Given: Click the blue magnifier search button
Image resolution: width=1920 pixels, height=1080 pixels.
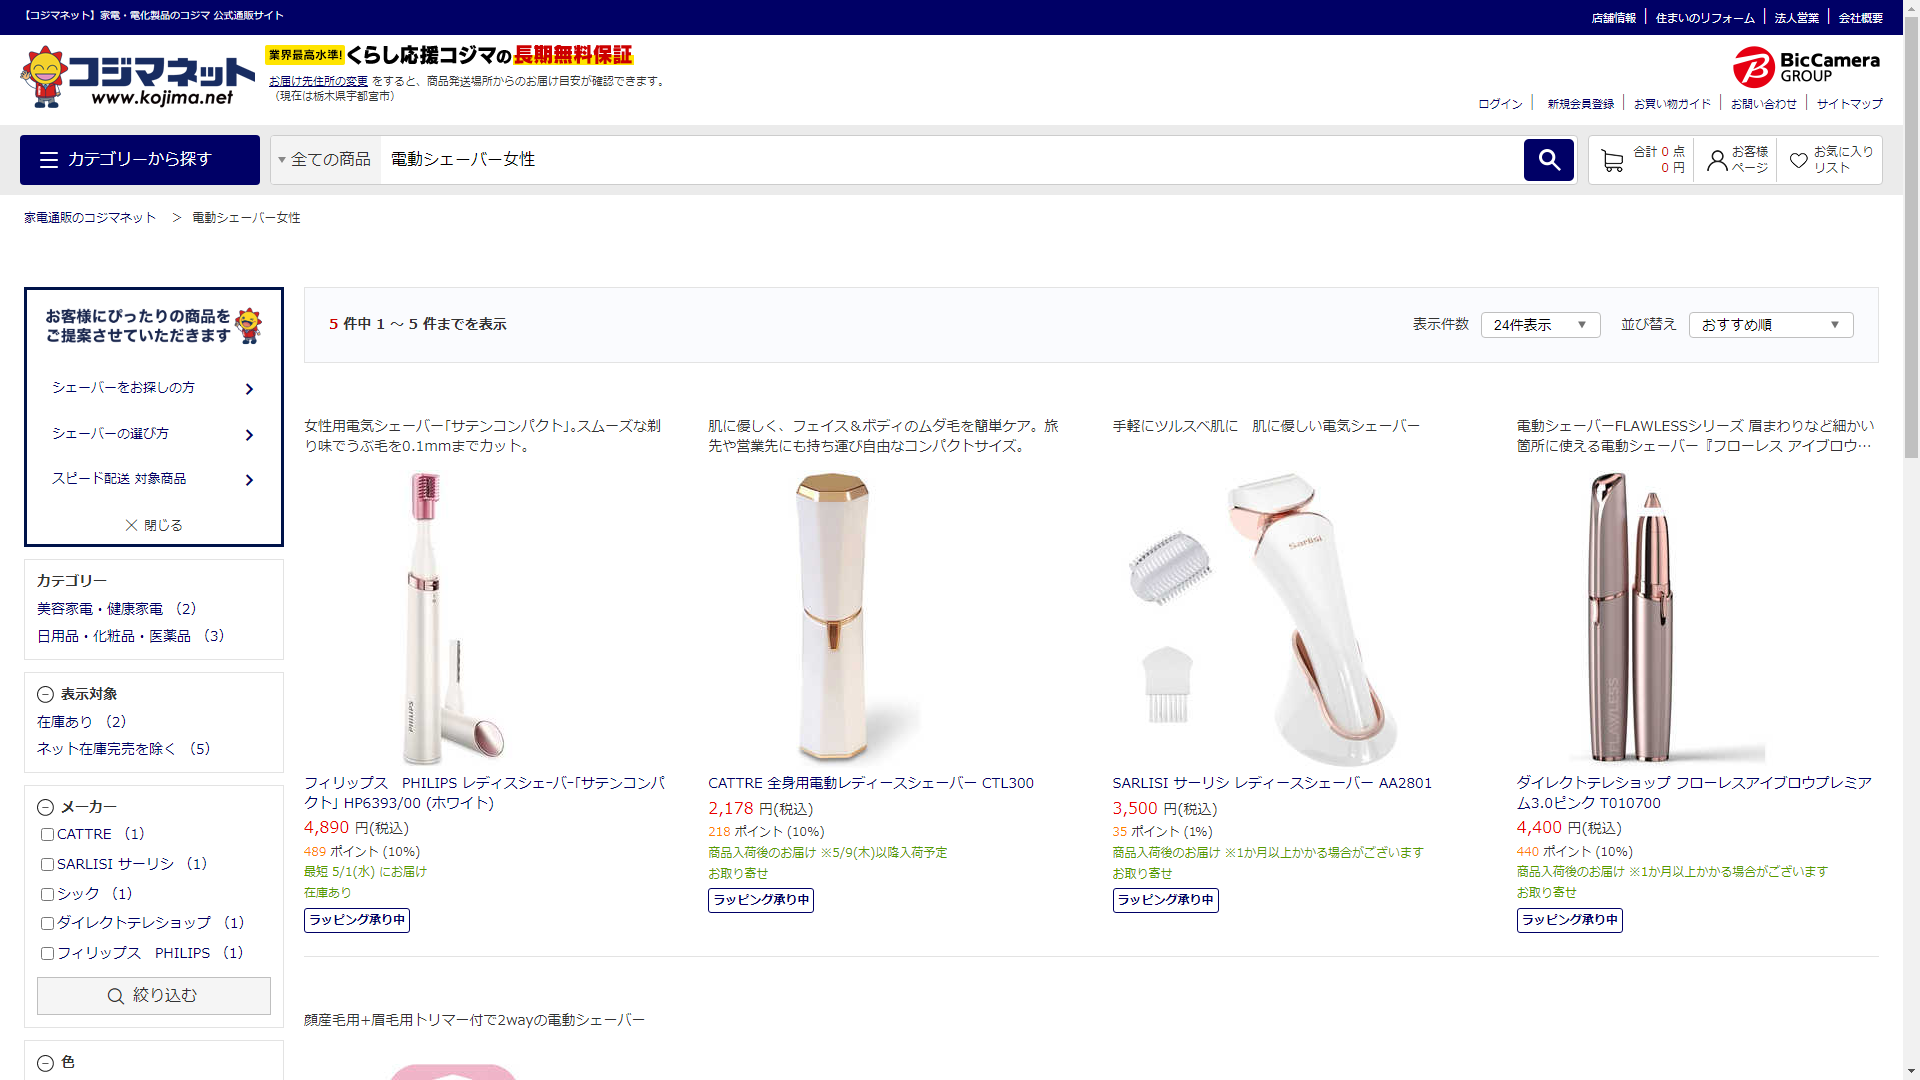Looking at the screenshot, I should click(x=1549, y=160).
